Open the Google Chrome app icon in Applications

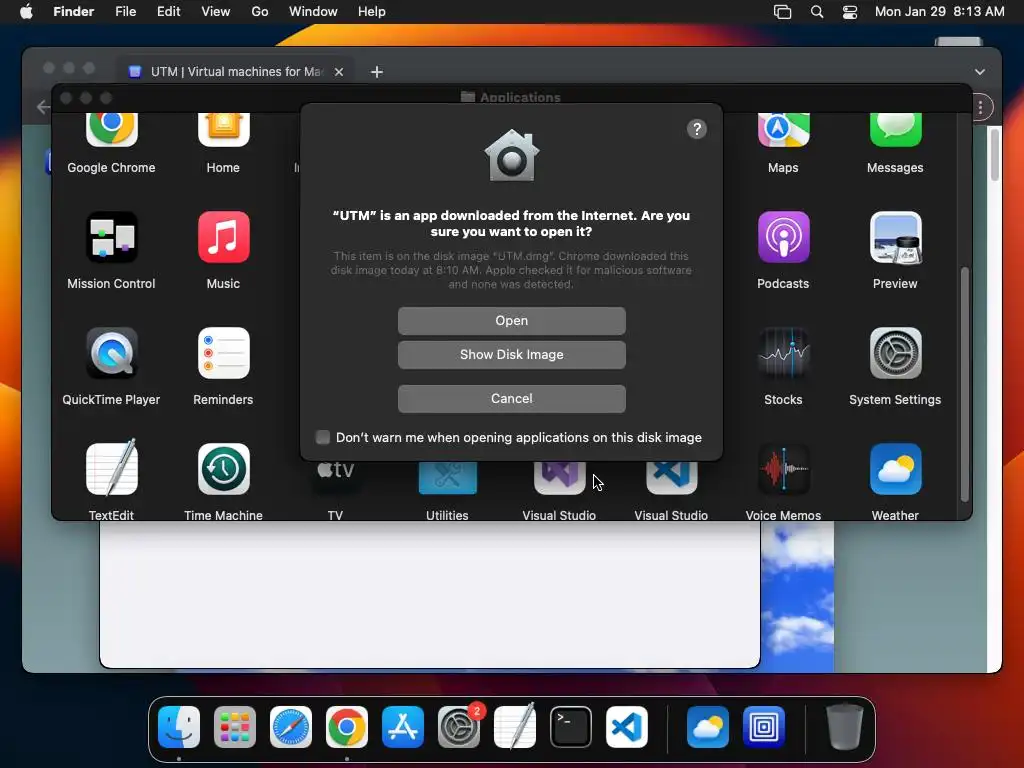click(x=112, y=130)
